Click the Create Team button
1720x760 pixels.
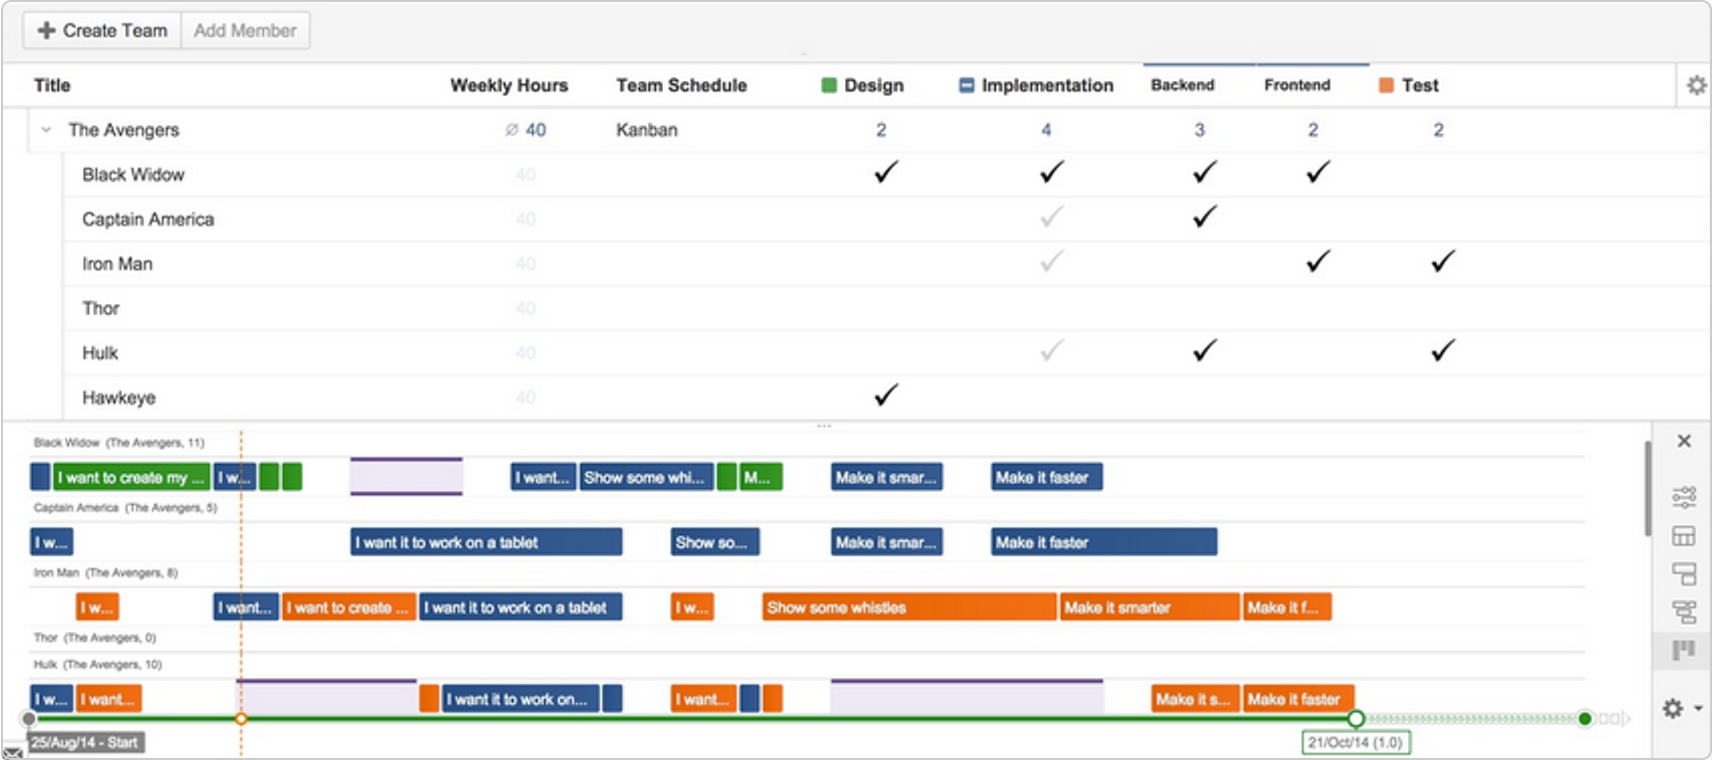pos(102,30)
